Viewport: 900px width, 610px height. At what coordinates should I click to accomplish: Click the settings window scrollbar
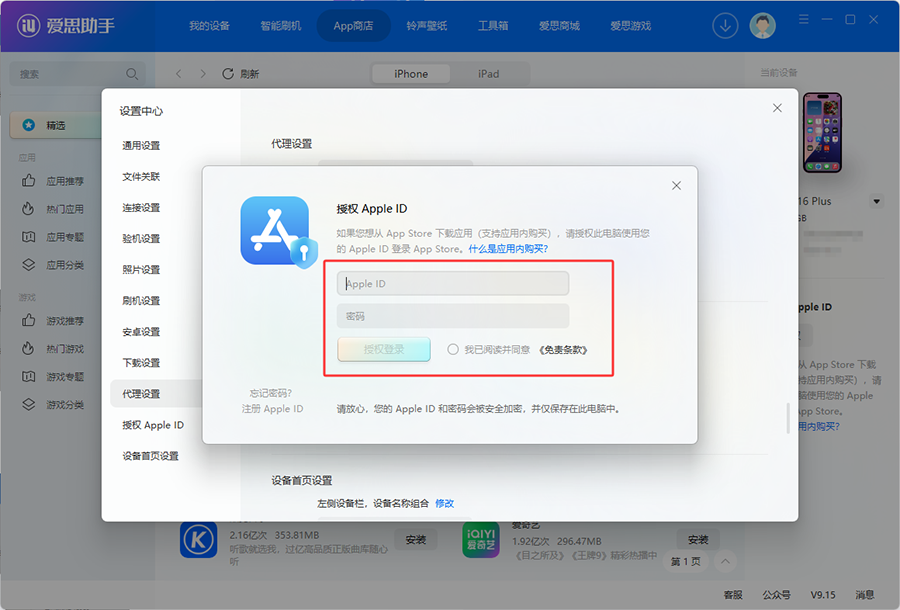(788, 418)
